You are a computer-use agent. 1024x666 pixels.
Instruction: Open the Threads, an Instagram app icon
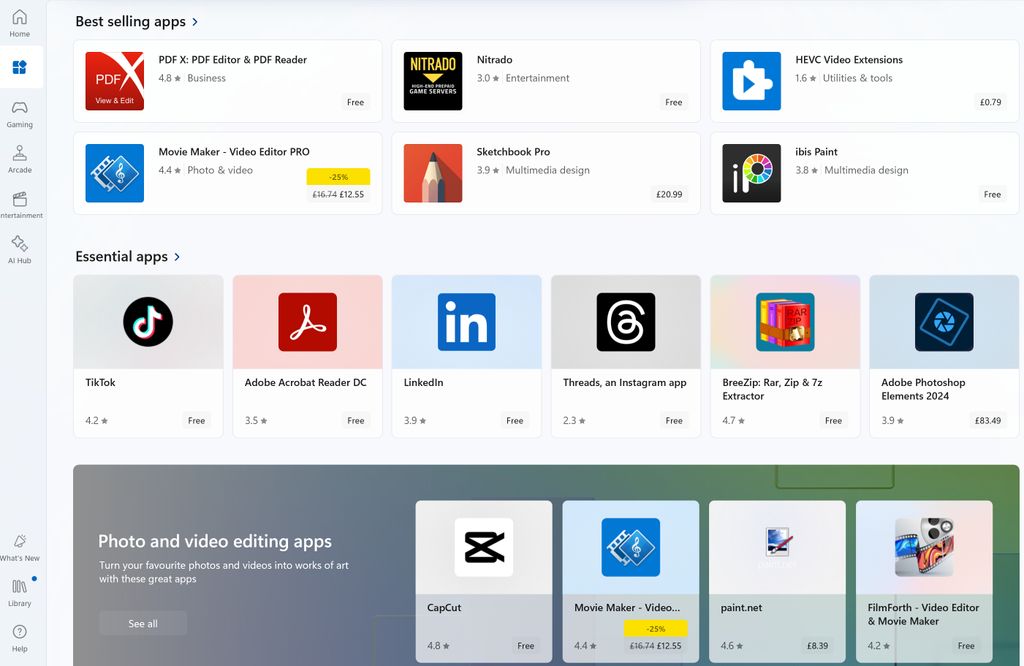coord(625,322)
